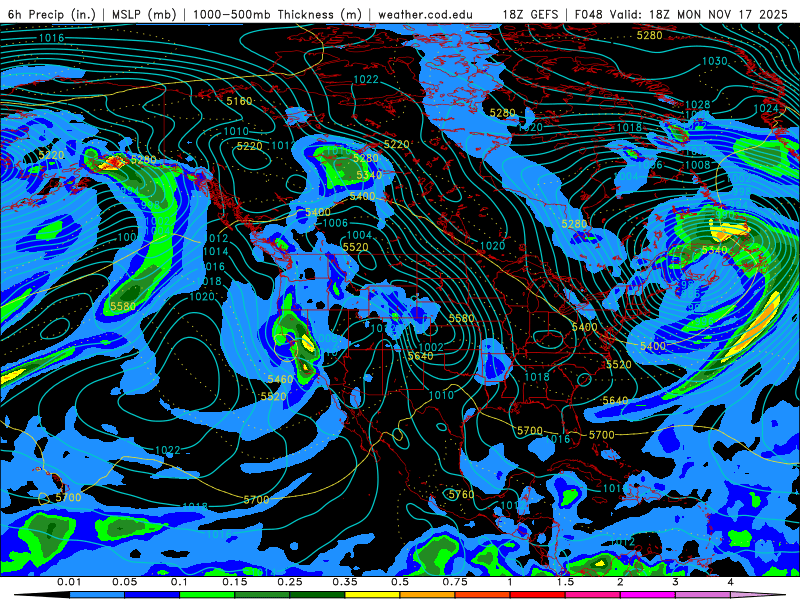This screenshot has width=800, height=600.
Task: Click the '6h Precip (in.)' header text
Action: [x=52, y=14]
